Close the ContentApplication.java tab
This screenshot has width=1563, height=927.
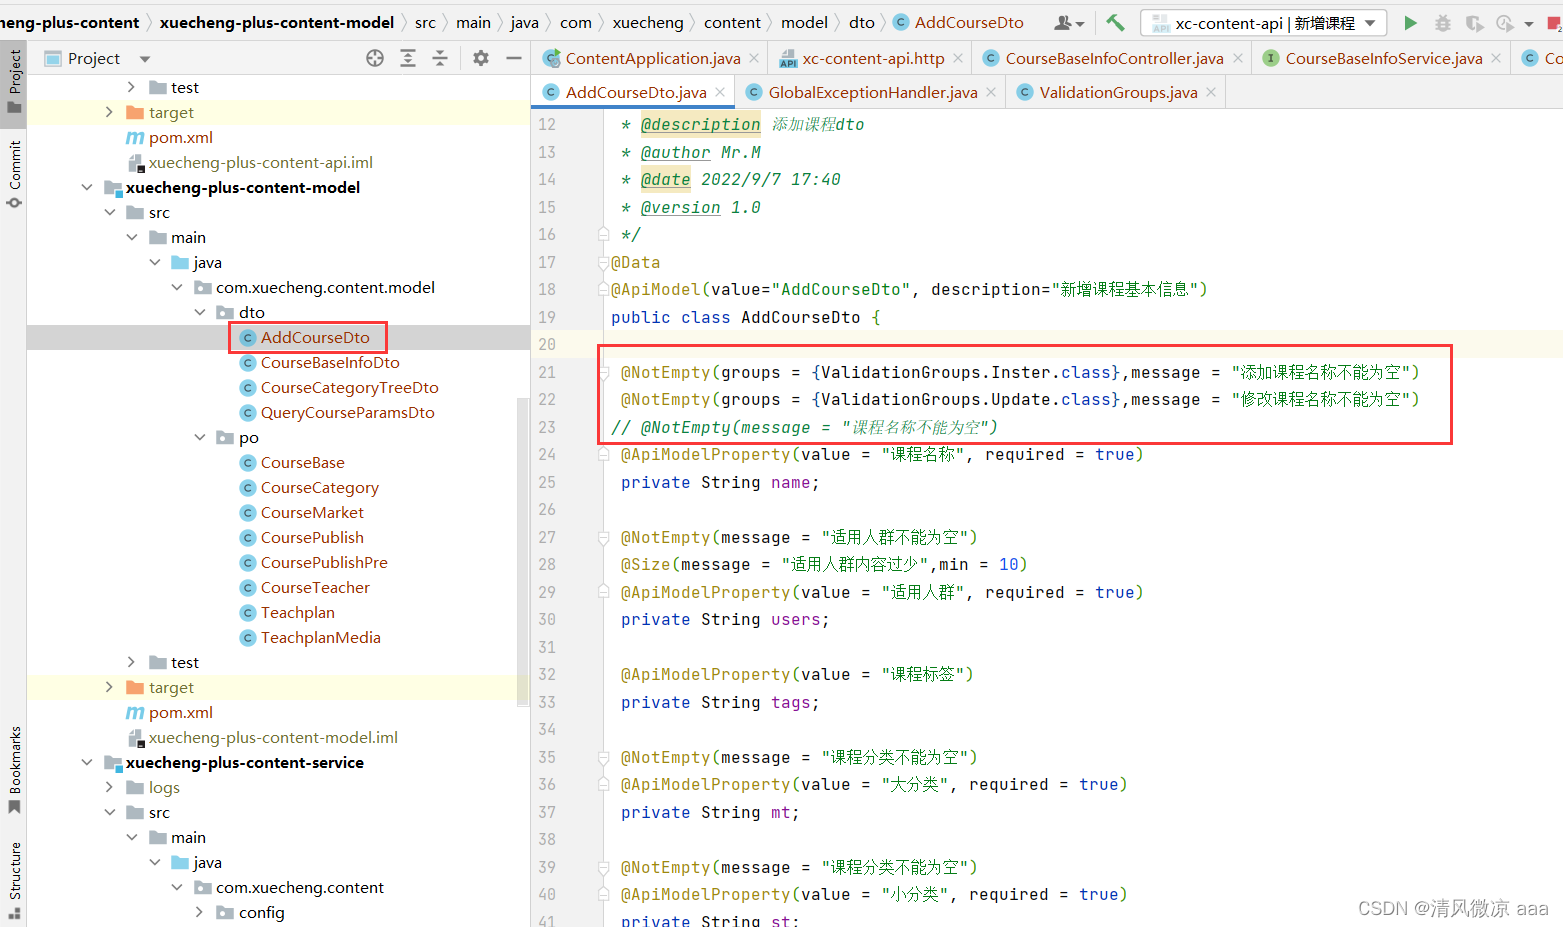click(x=754, y=58)
